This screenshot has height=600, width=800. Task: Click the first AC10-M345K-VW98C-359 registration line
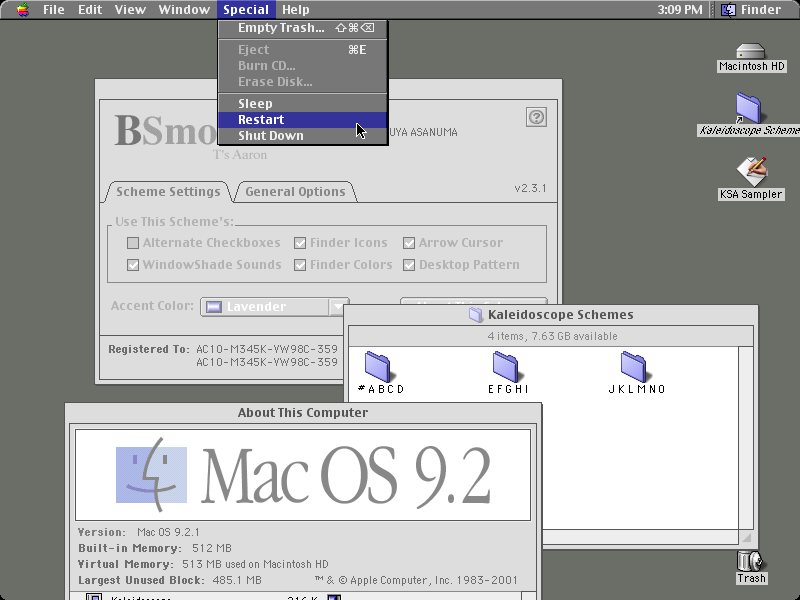267,349
